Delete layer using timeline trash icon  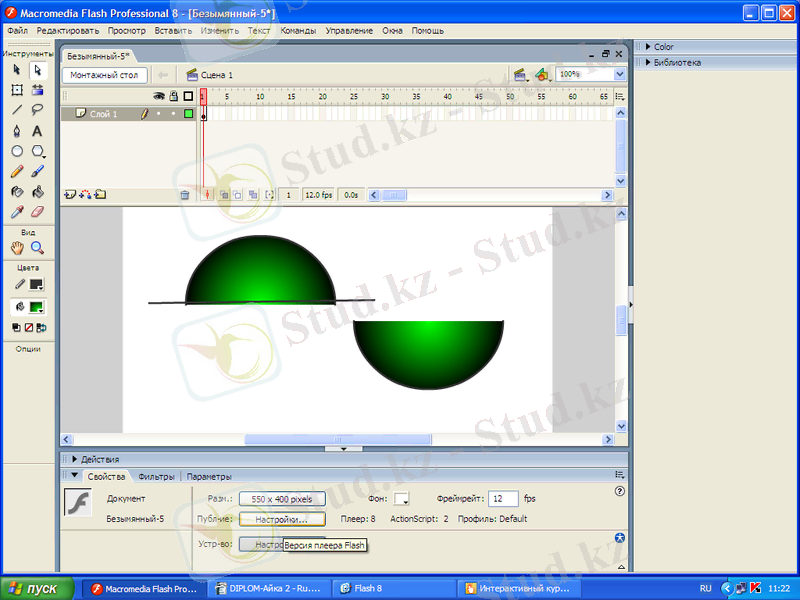click(x=185, y=195)
